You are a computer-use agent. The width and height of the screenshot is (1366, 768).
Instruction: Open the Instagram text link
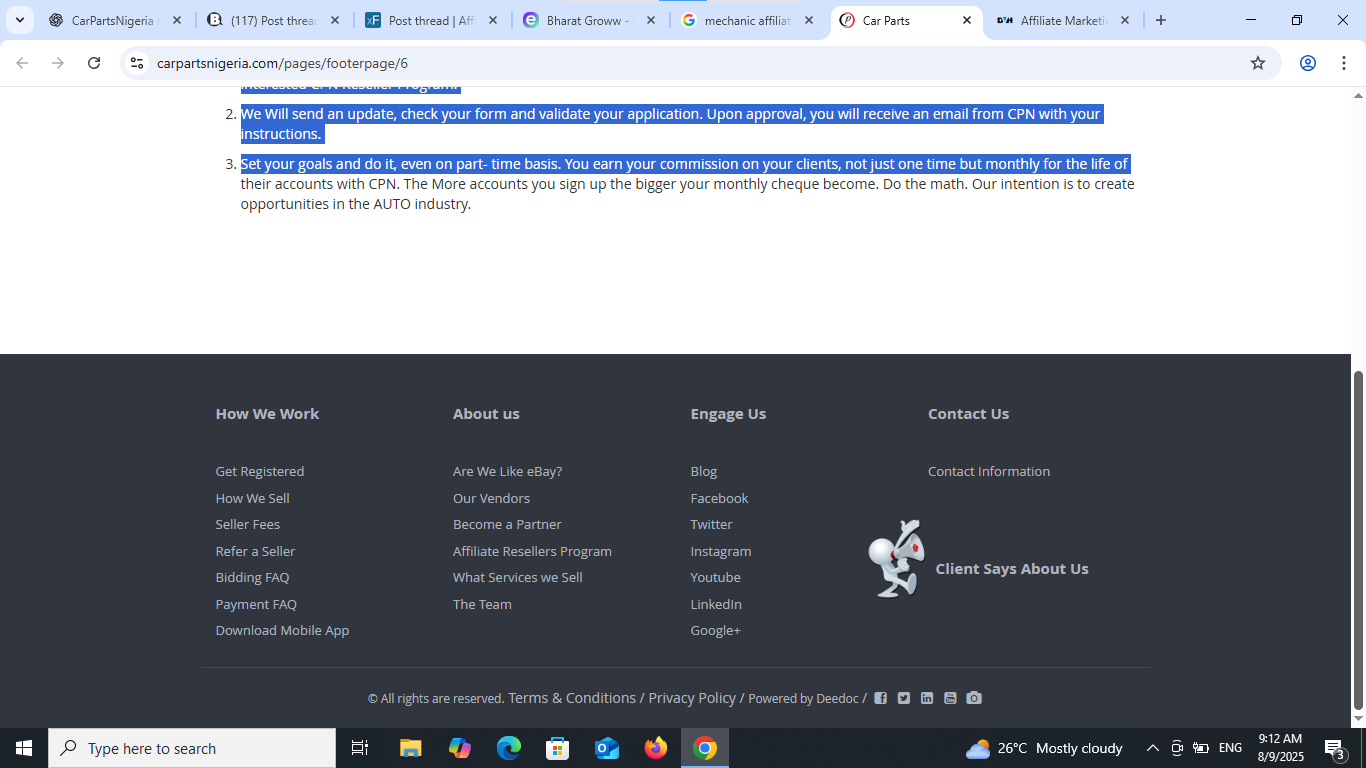click(x=720, y=551)
